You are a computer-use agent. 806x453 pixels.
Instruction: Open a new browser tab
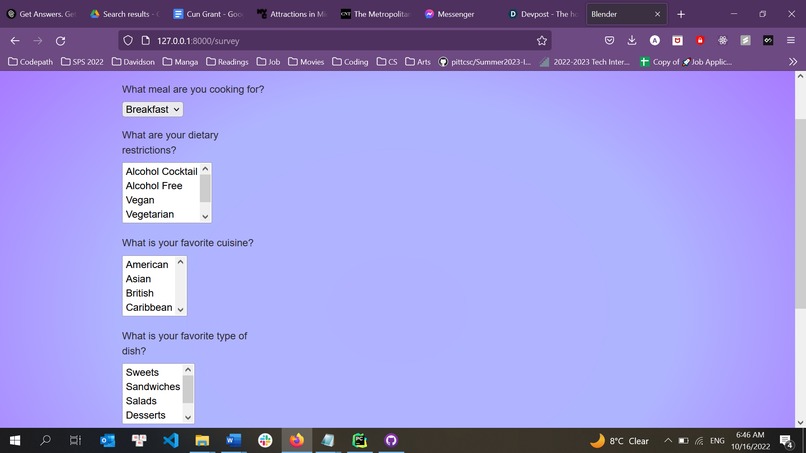[681, 14]
